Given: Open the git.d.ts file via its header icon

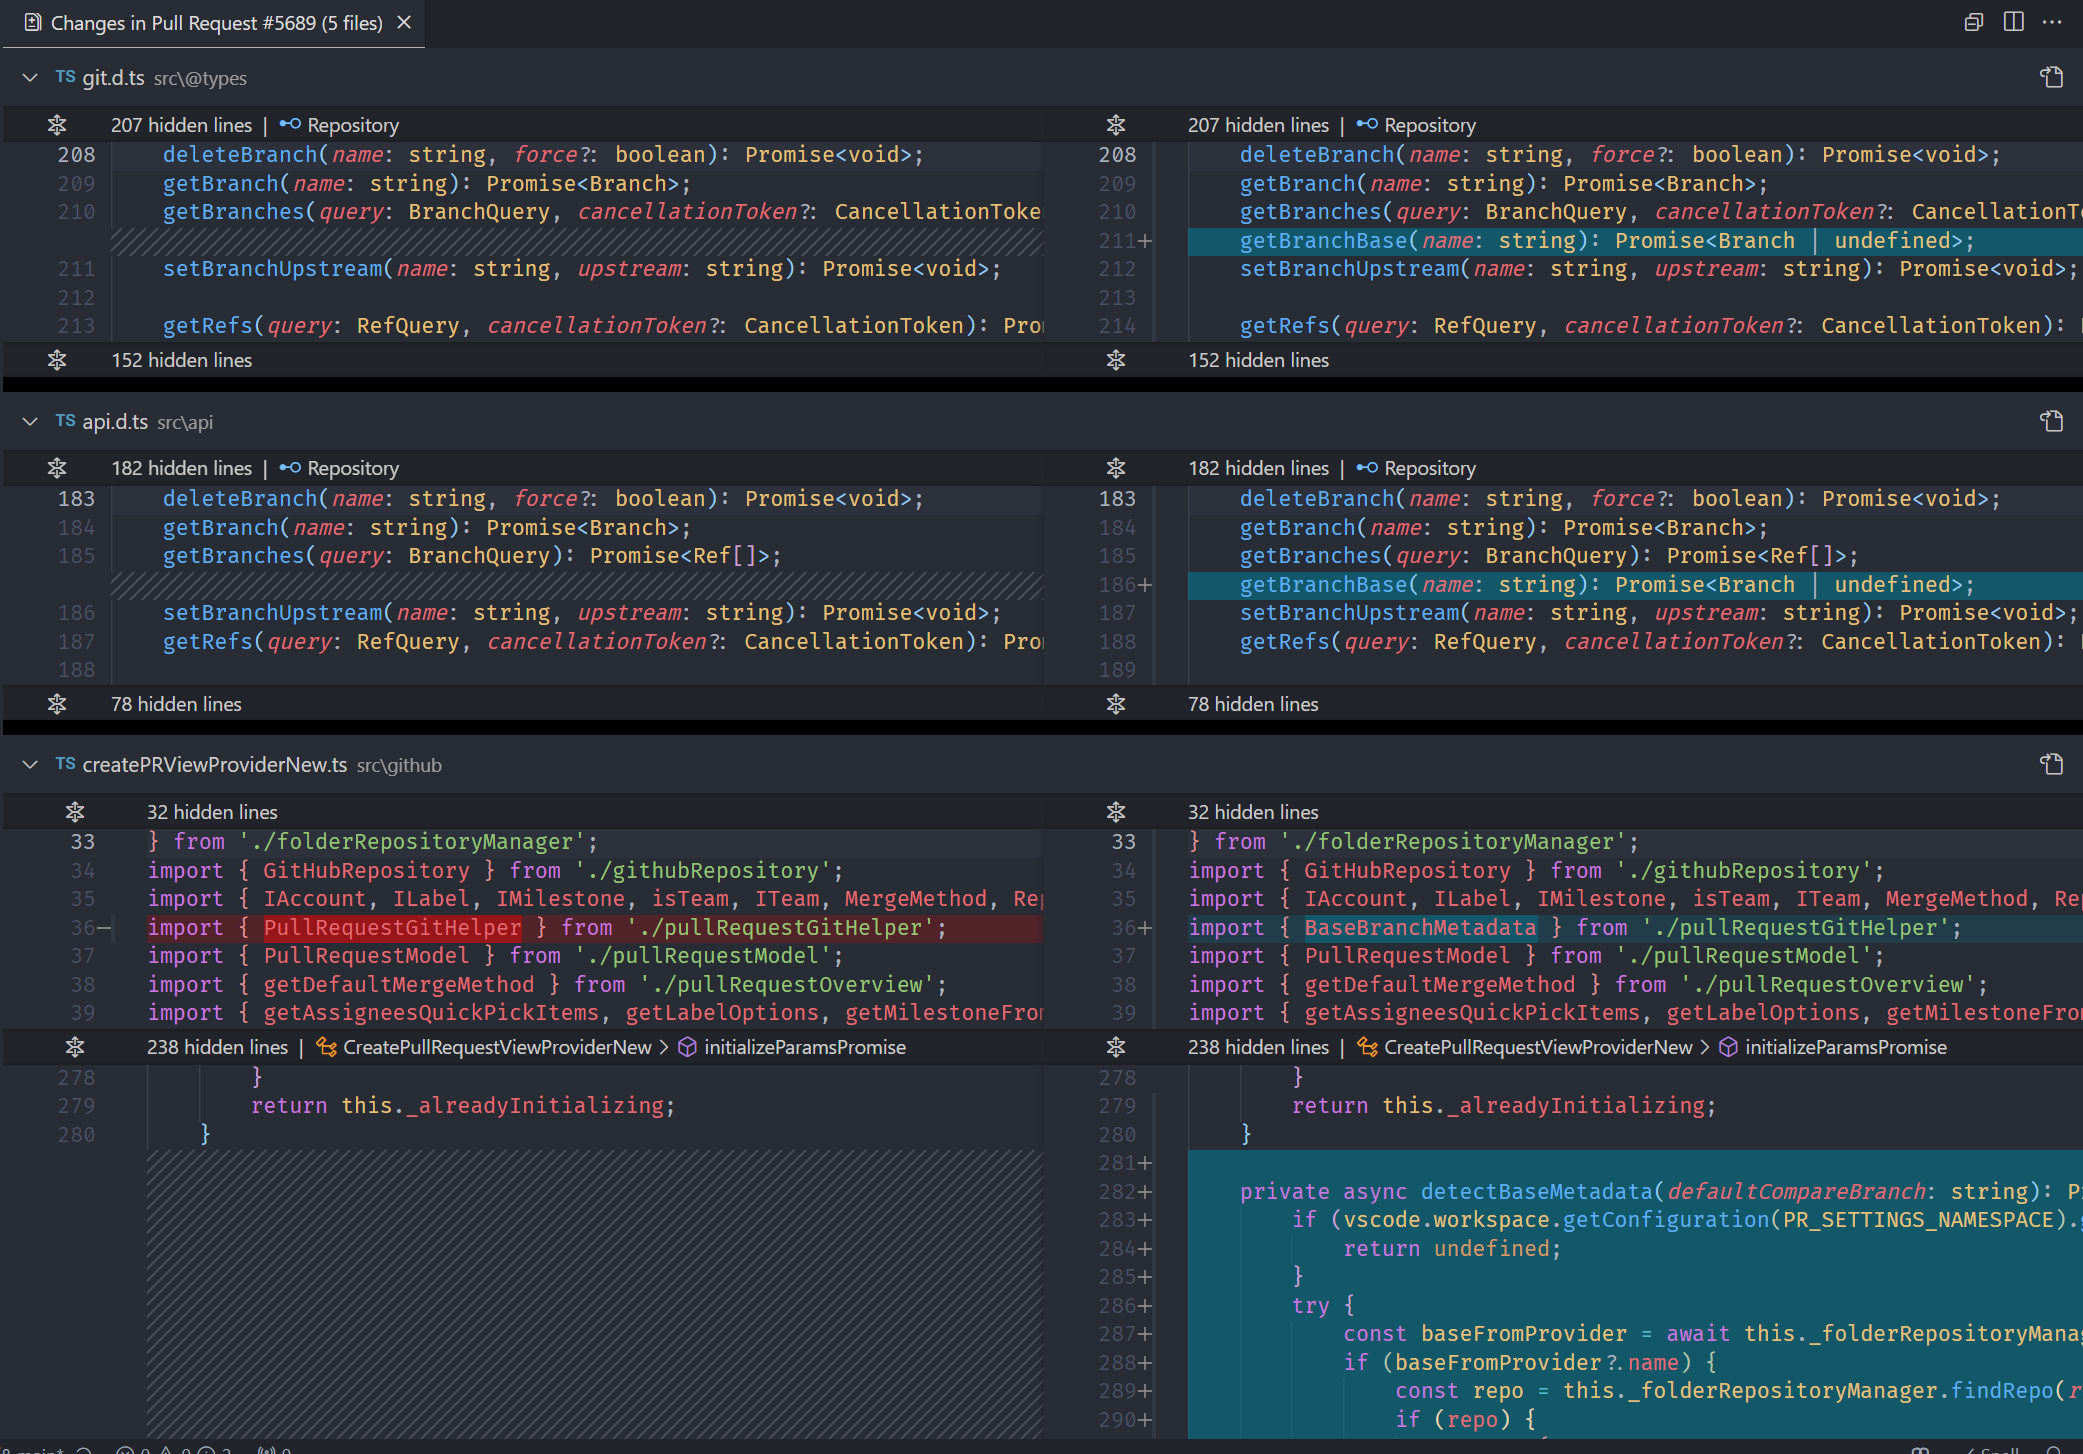Looking at the screenshot, I should pos(2052,78).
